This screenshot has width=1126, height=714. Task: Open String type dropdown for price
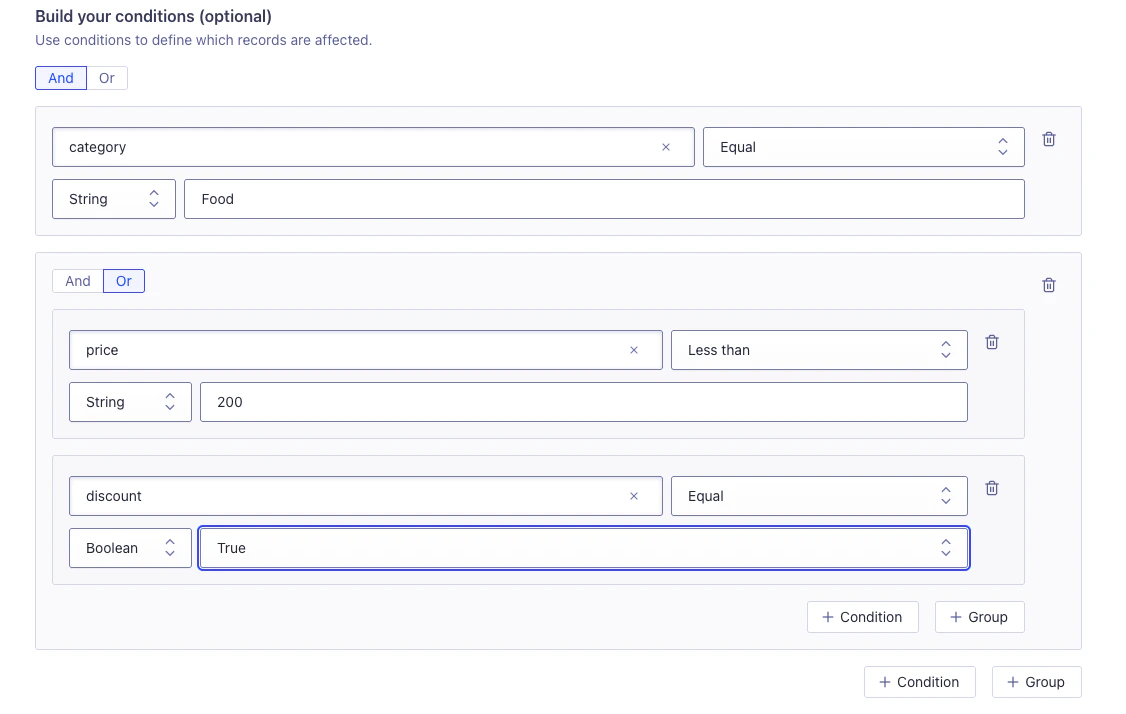coord(130,402)
